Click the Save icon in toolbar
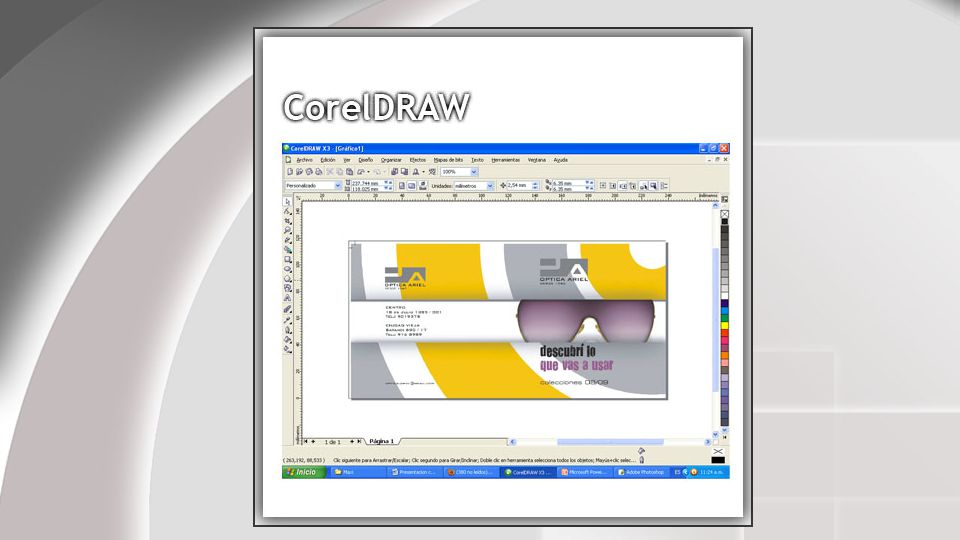960x540 pixels. click(309, 172)
